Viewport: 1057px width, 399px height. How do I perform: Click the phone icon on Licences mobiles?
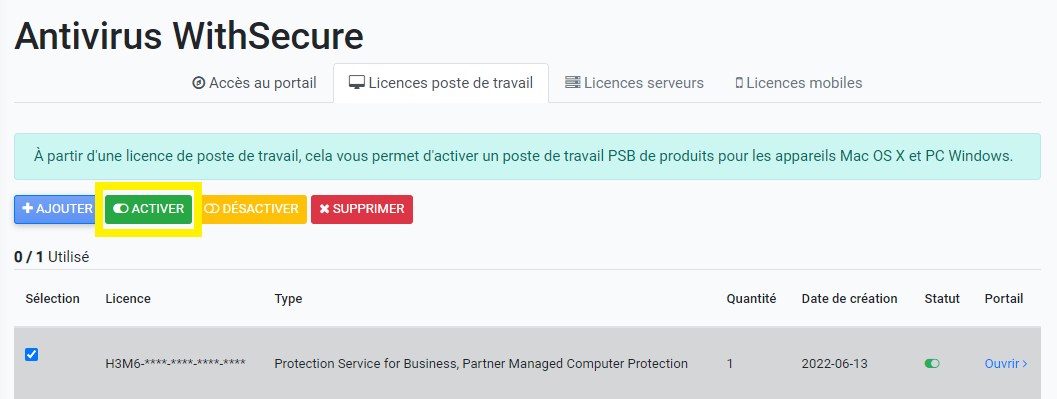(x=739, y=84)
